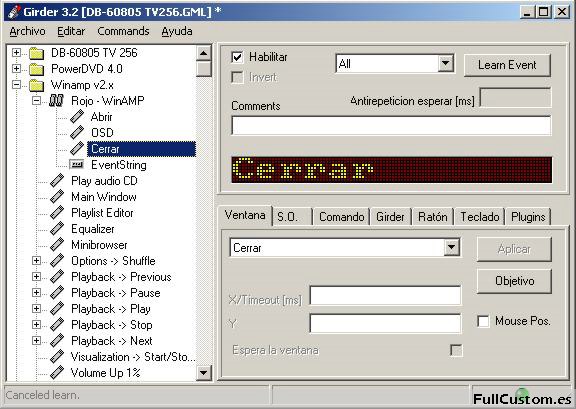Switch to the Teclado tab
Viewport: 576px width, 409px height.
[479, 216]
